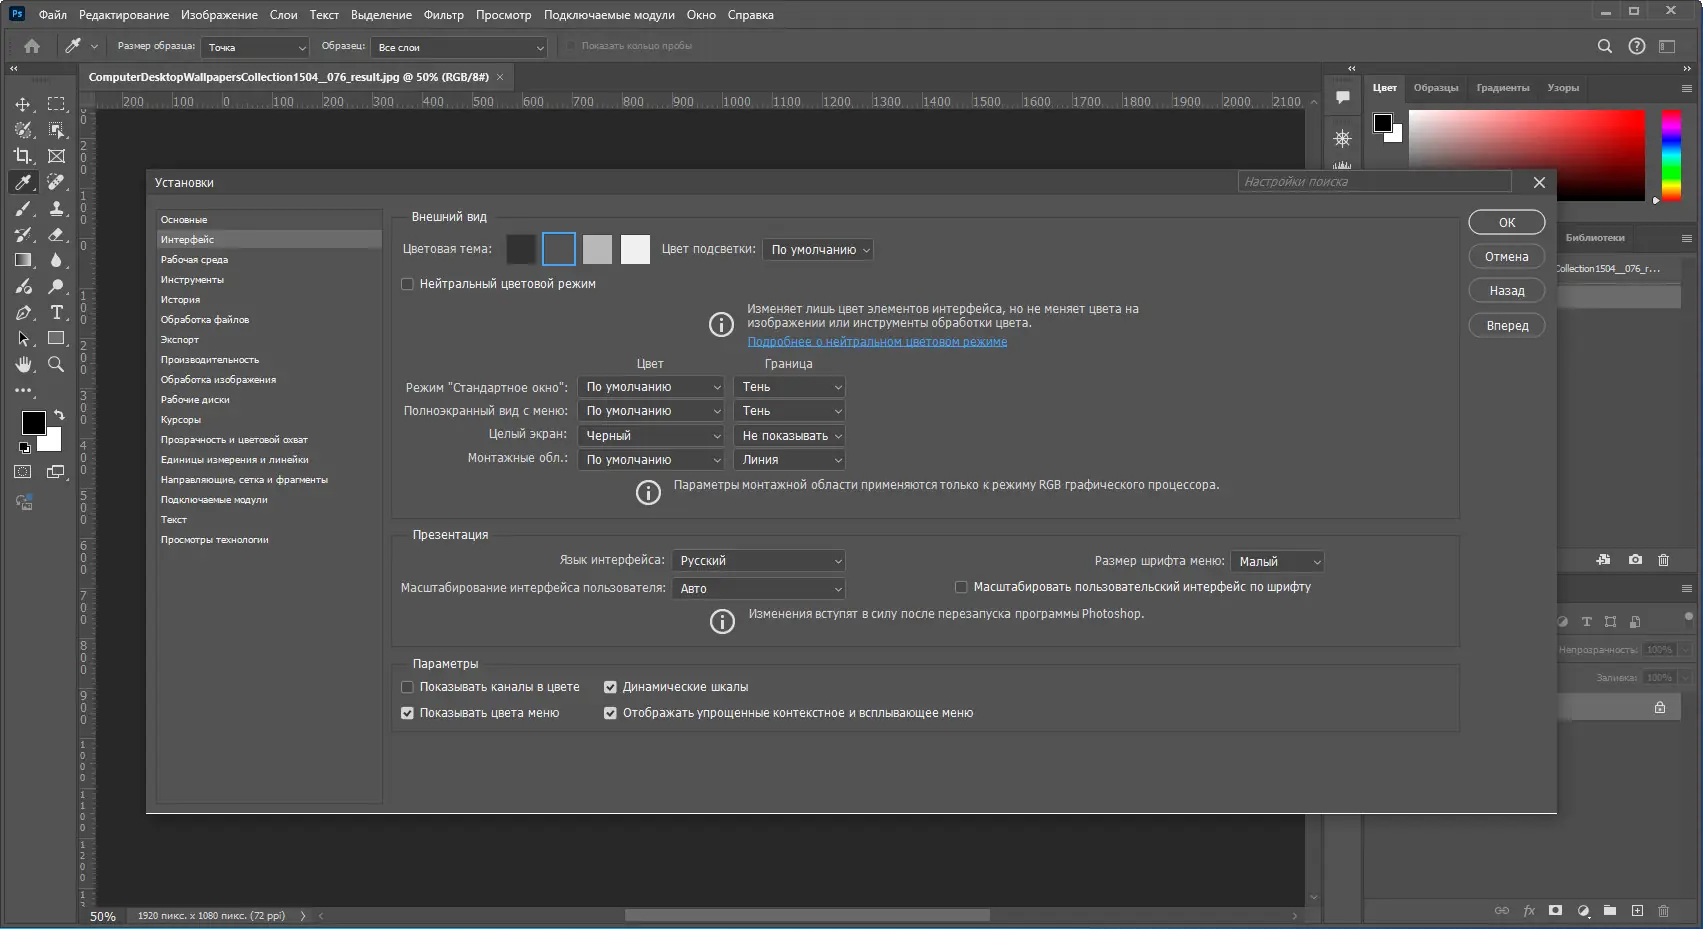Open the Фильтр menu
1703x929 pixels.
pyautogui.click(x=444, y=15)
